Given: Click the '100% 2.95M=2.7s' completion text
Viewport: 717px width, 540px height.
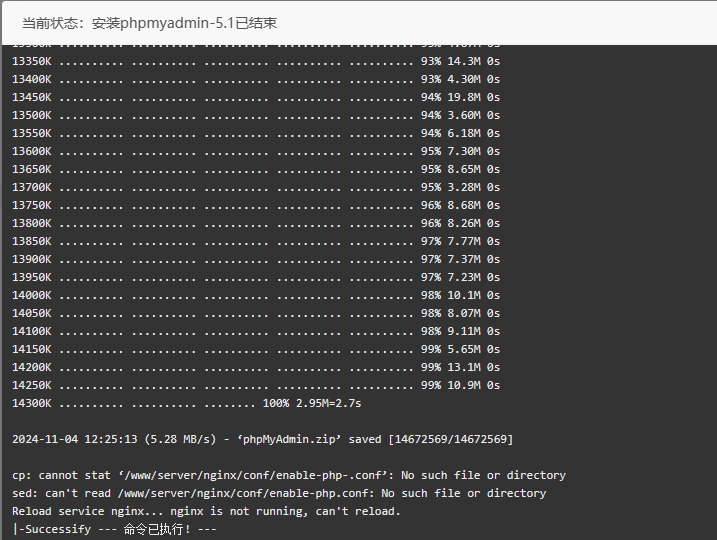Looking at the screenshot, I should pyautogui.click(x=312, y=403).
